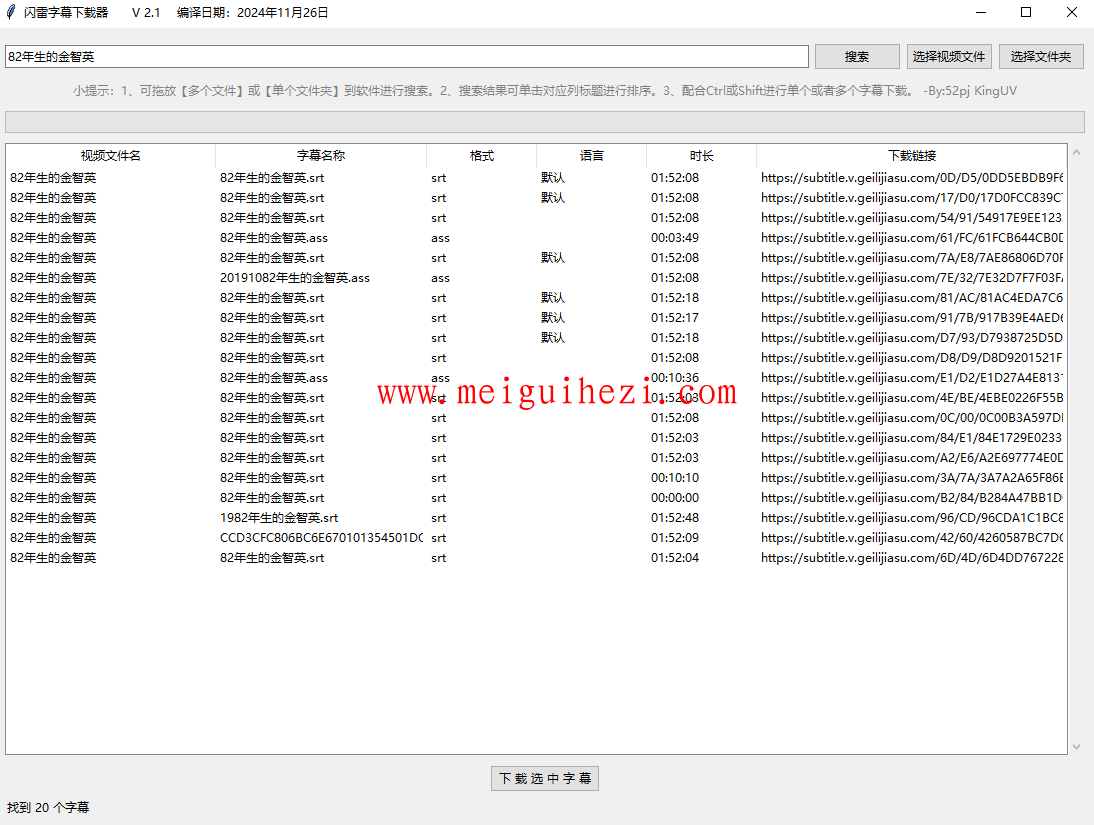Click link containing 42/60/4260587BC7D
1094x825 pixels.
click(x=912, y=538)
